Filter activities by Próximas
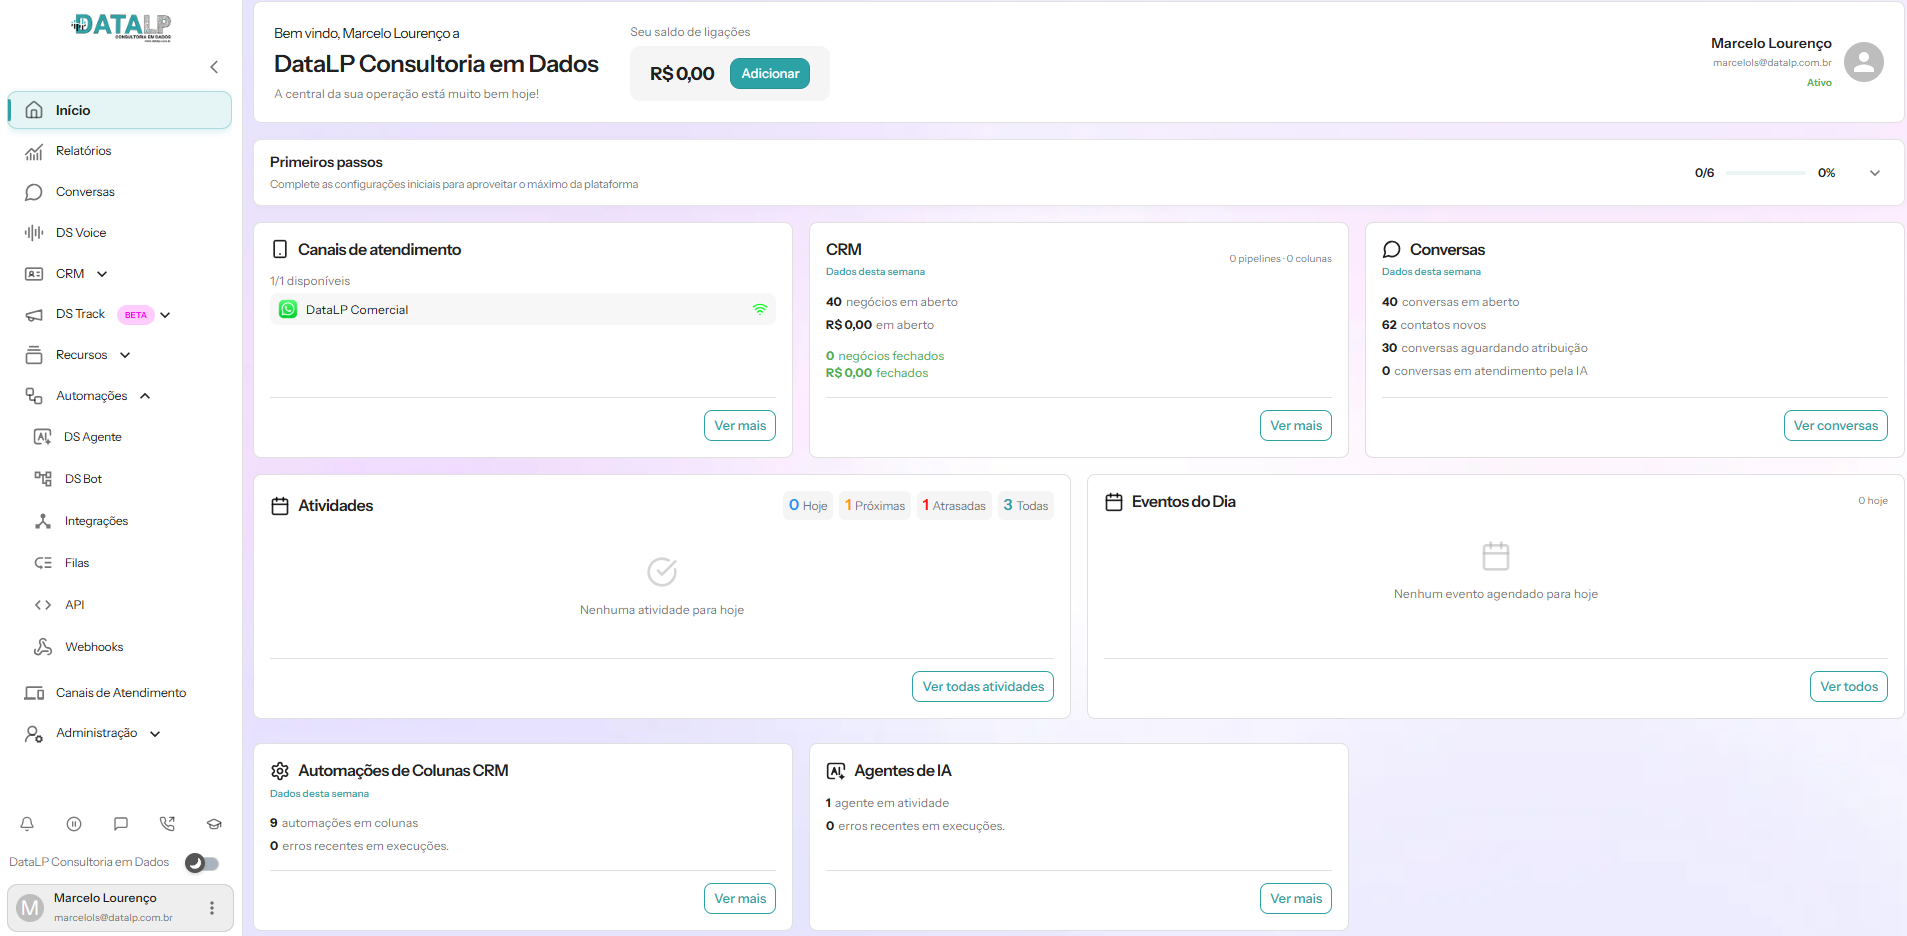This screenshot has height=936, width=1907. click(875, 506)
